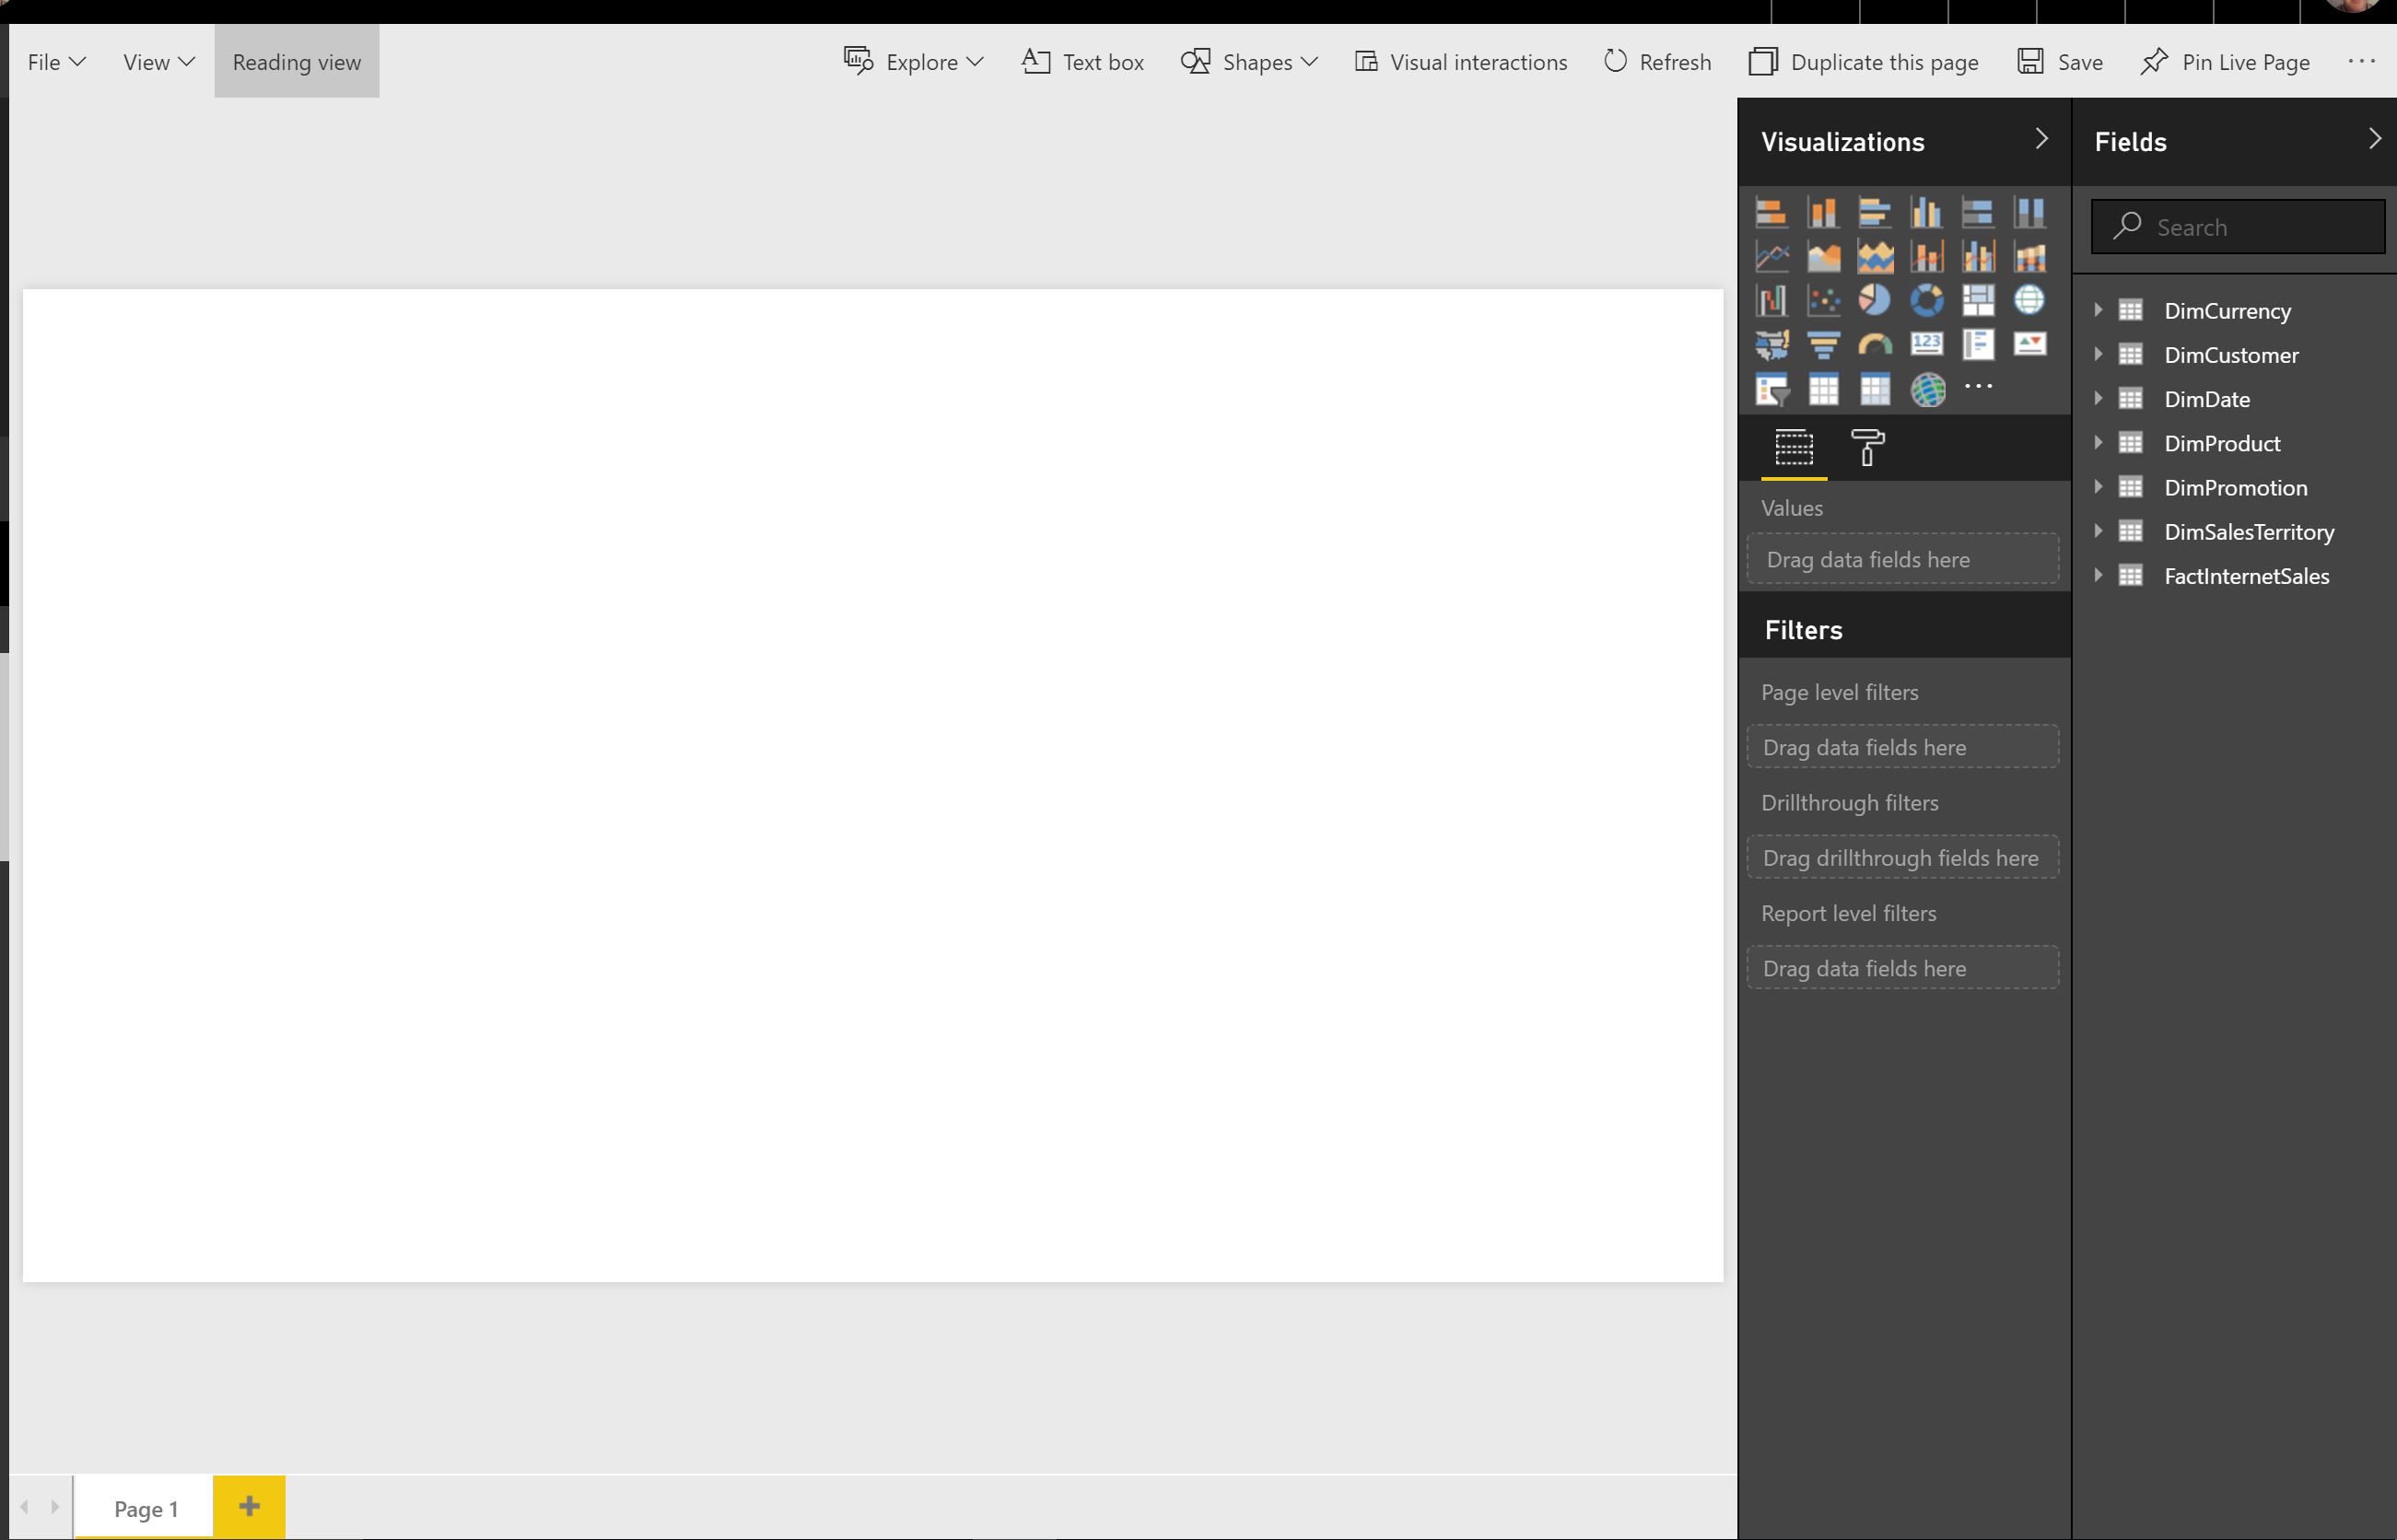The image size is (2397, 1540).
Task: Select the Line chart visual
Action: (1771, 257)
